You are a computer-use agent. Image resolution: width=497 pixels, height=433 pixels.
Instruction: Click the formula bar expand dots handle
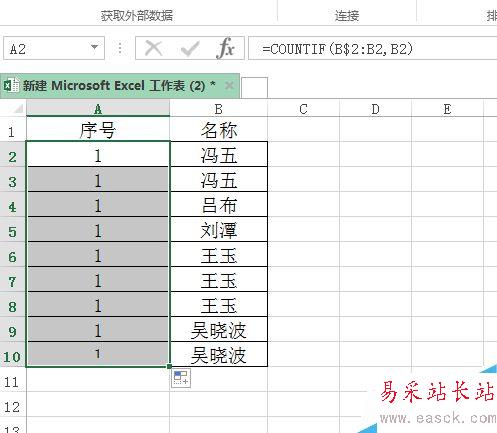point(120,48)
